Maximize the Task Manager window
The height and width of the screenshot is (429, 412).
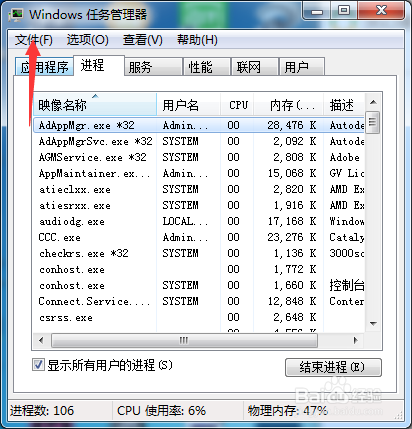344,10
